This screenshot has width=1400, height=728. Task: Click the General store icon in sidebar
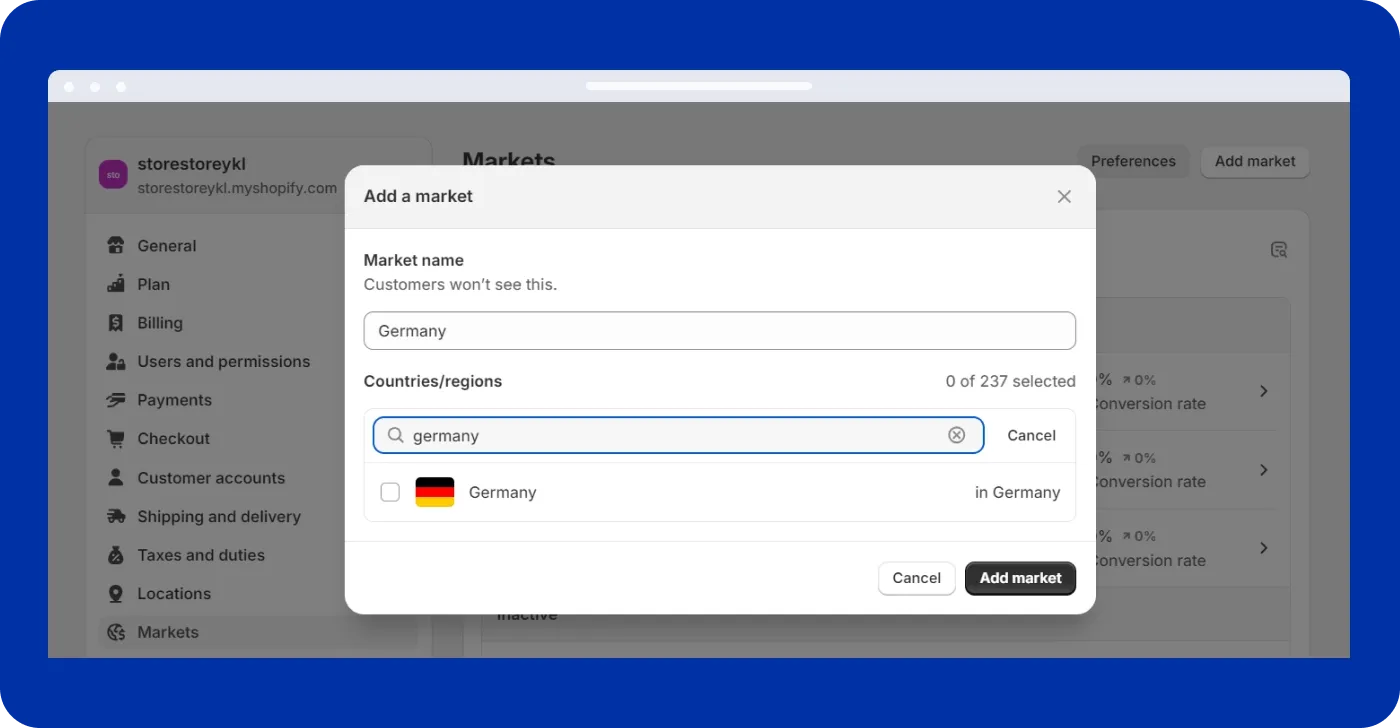[116, 246]
